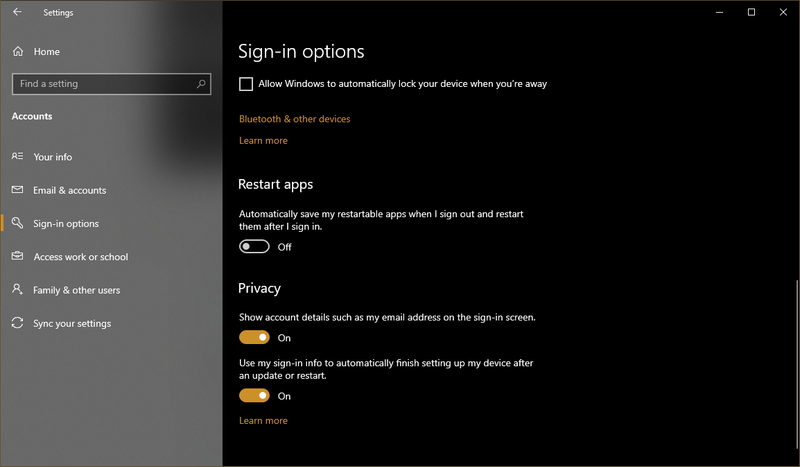
Task: Click the Accounts section label
Action: coord(32,116)
